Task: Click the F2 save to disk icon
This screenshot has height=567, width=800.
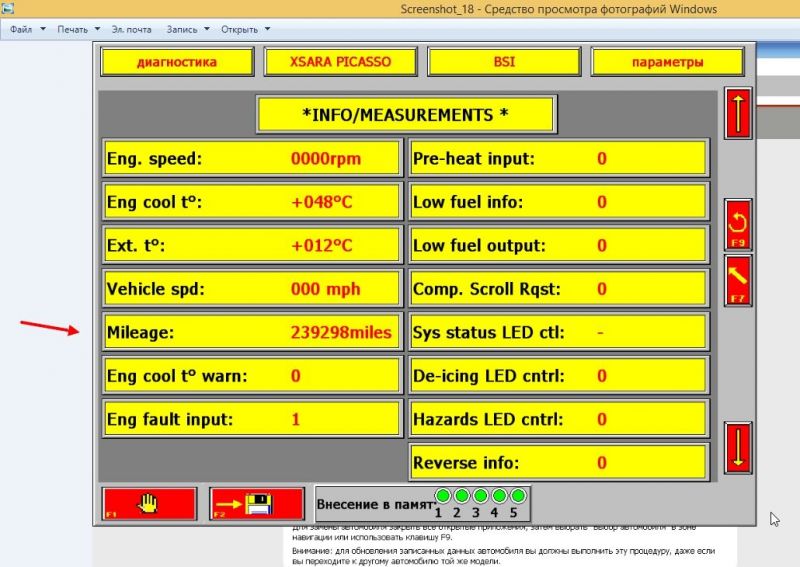Action: pos(257,504)
